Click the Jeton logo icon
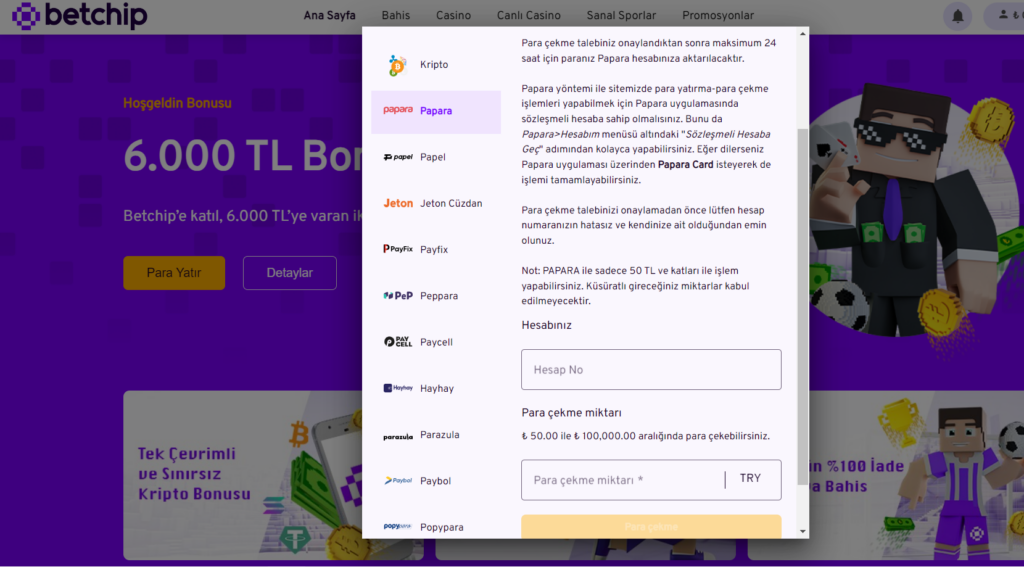The width and height of the screenshot is (1024, 567). (x=398, y=203)
